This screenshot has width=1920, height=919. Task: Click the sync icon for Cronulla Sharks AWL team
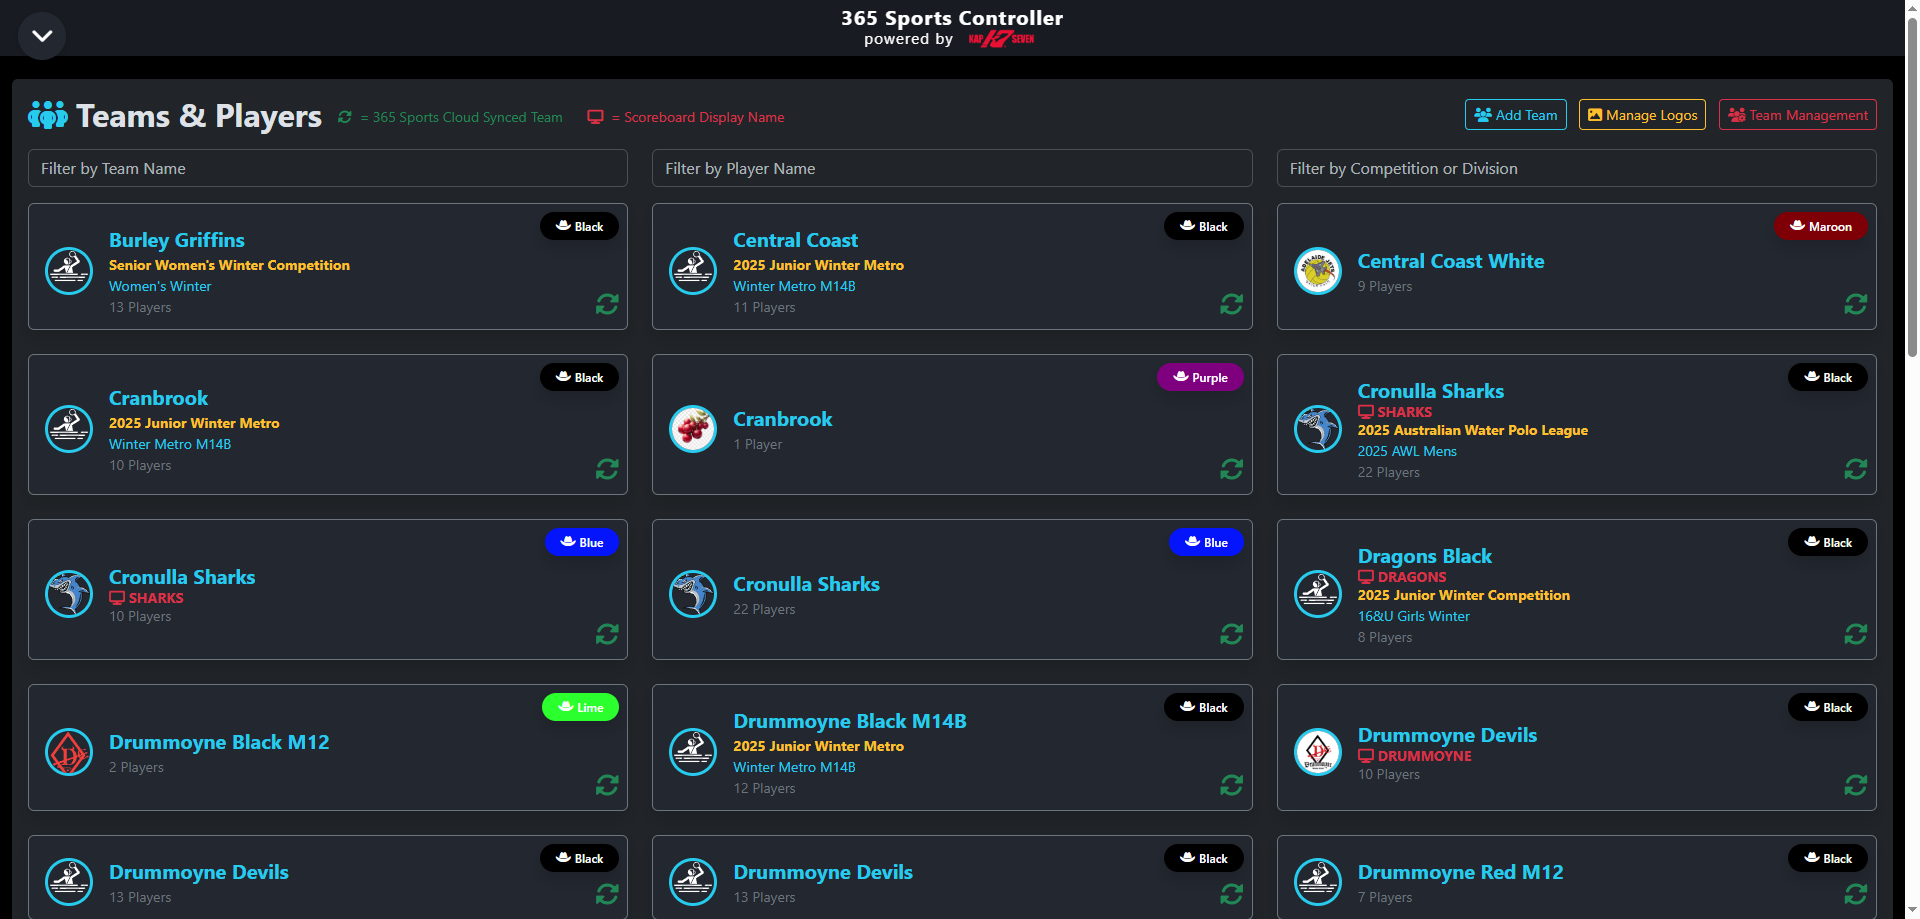[1856, 469]
